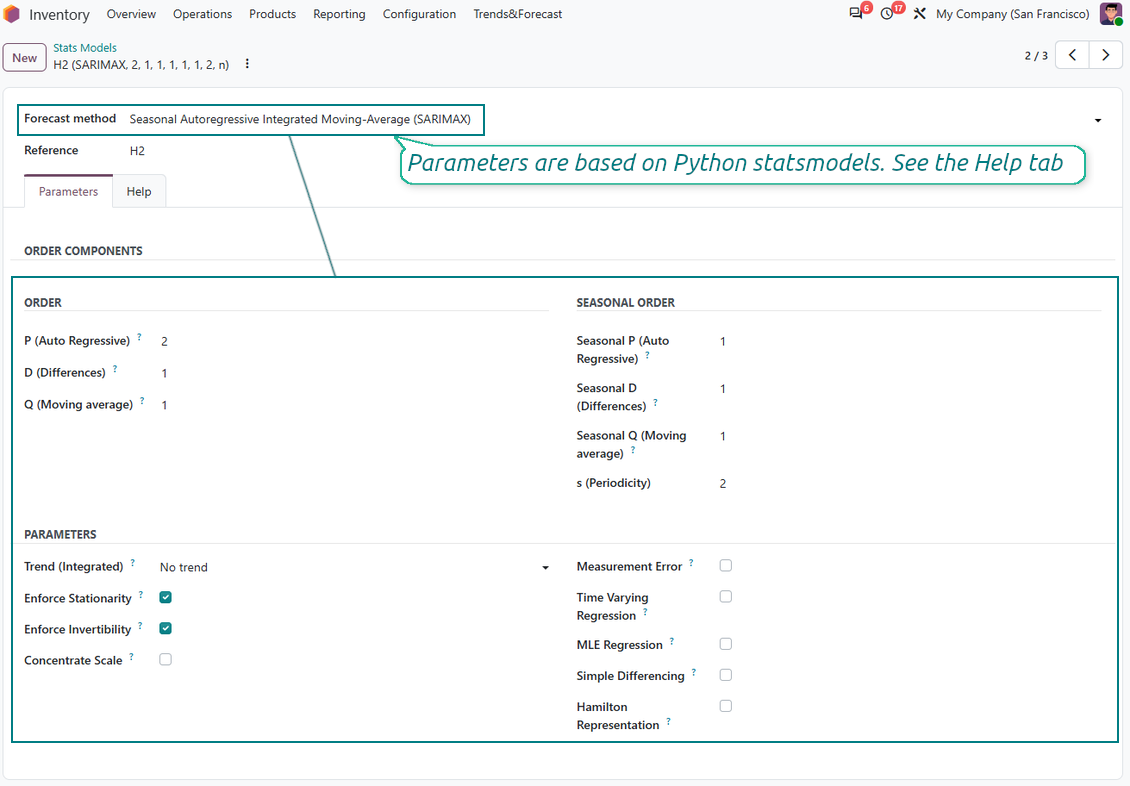Open the Overview menu item
The width and height of the screenshot is (1130, 786).
131,14
